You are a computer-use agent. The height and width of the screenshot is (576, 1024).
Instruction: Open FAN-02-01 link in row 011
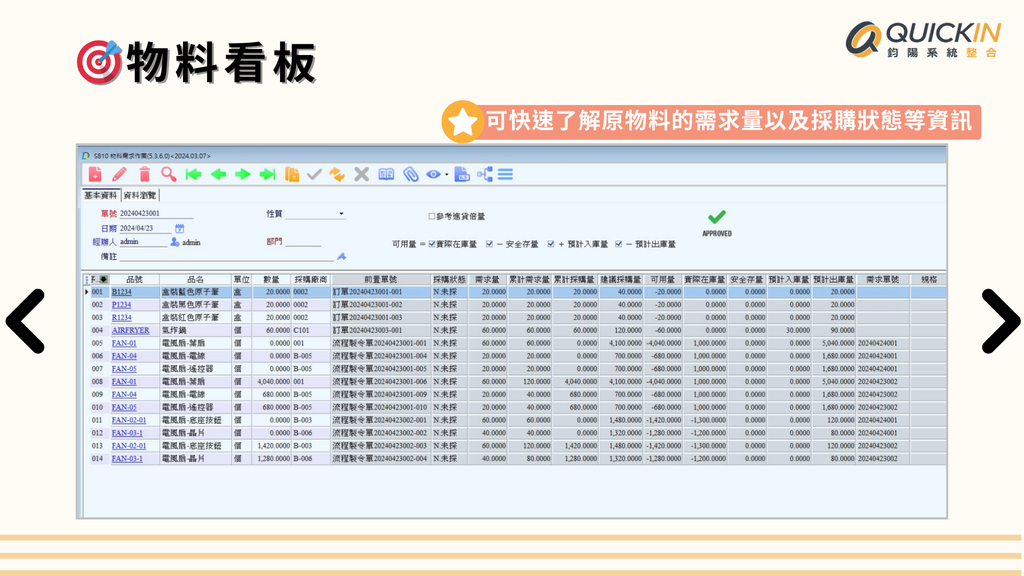click(129, 420)
